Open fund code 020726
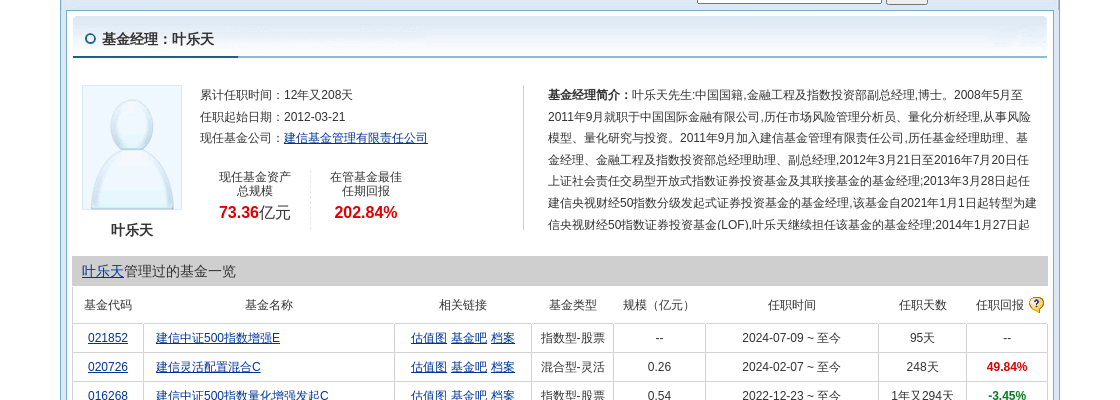This screenshot has width=1120, height=400. (x=108, y=367)
